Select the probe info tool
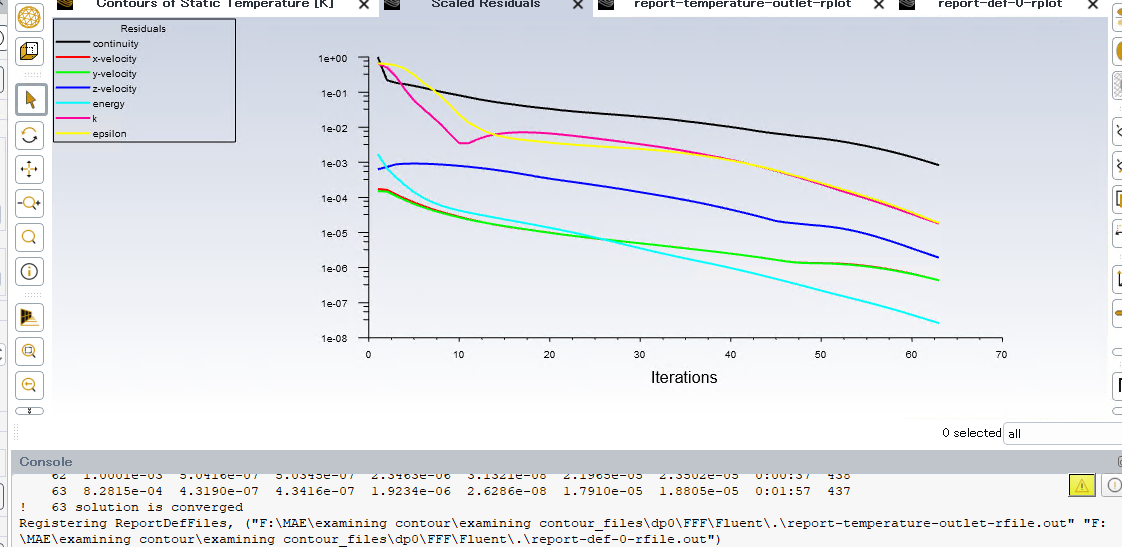 [x=29, y=271]
